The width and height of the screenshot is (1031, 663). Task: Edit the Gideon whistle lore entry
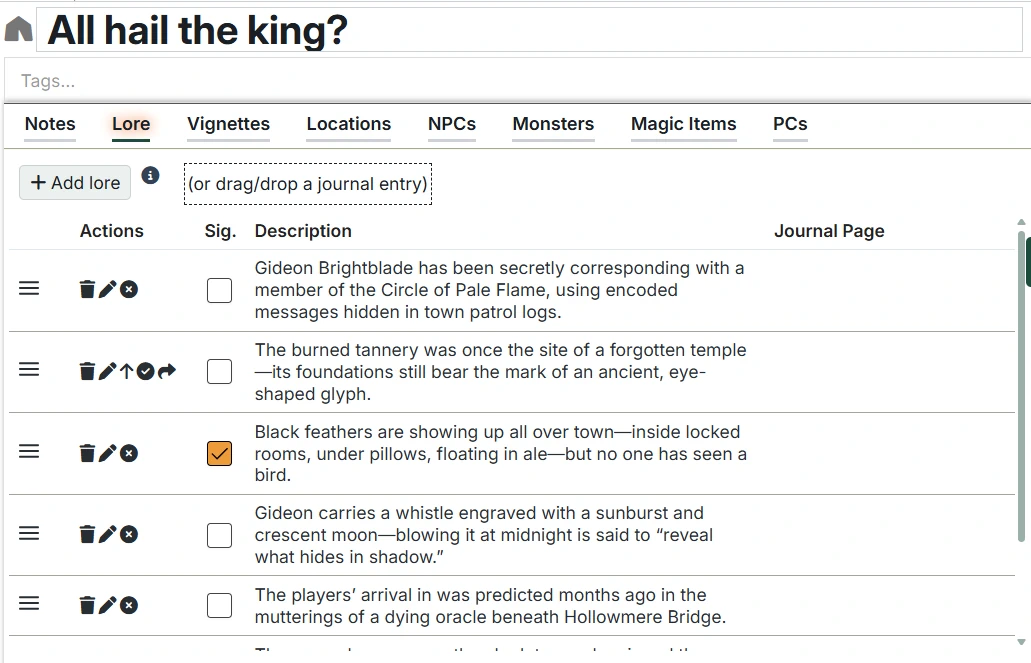107,535
